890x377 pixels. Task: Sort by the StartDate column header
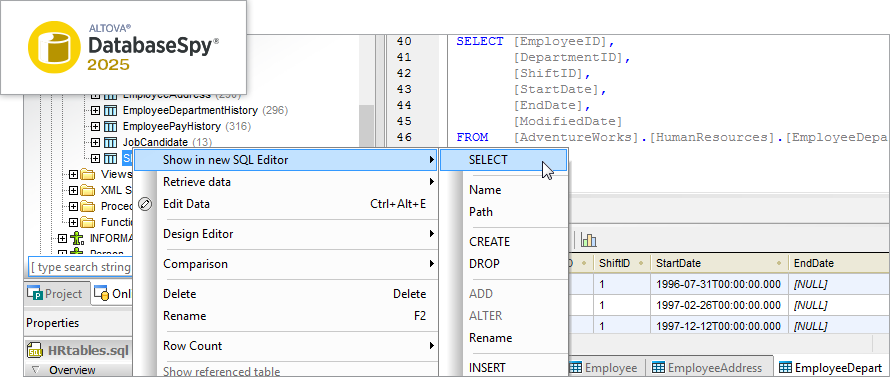(719, 263)
